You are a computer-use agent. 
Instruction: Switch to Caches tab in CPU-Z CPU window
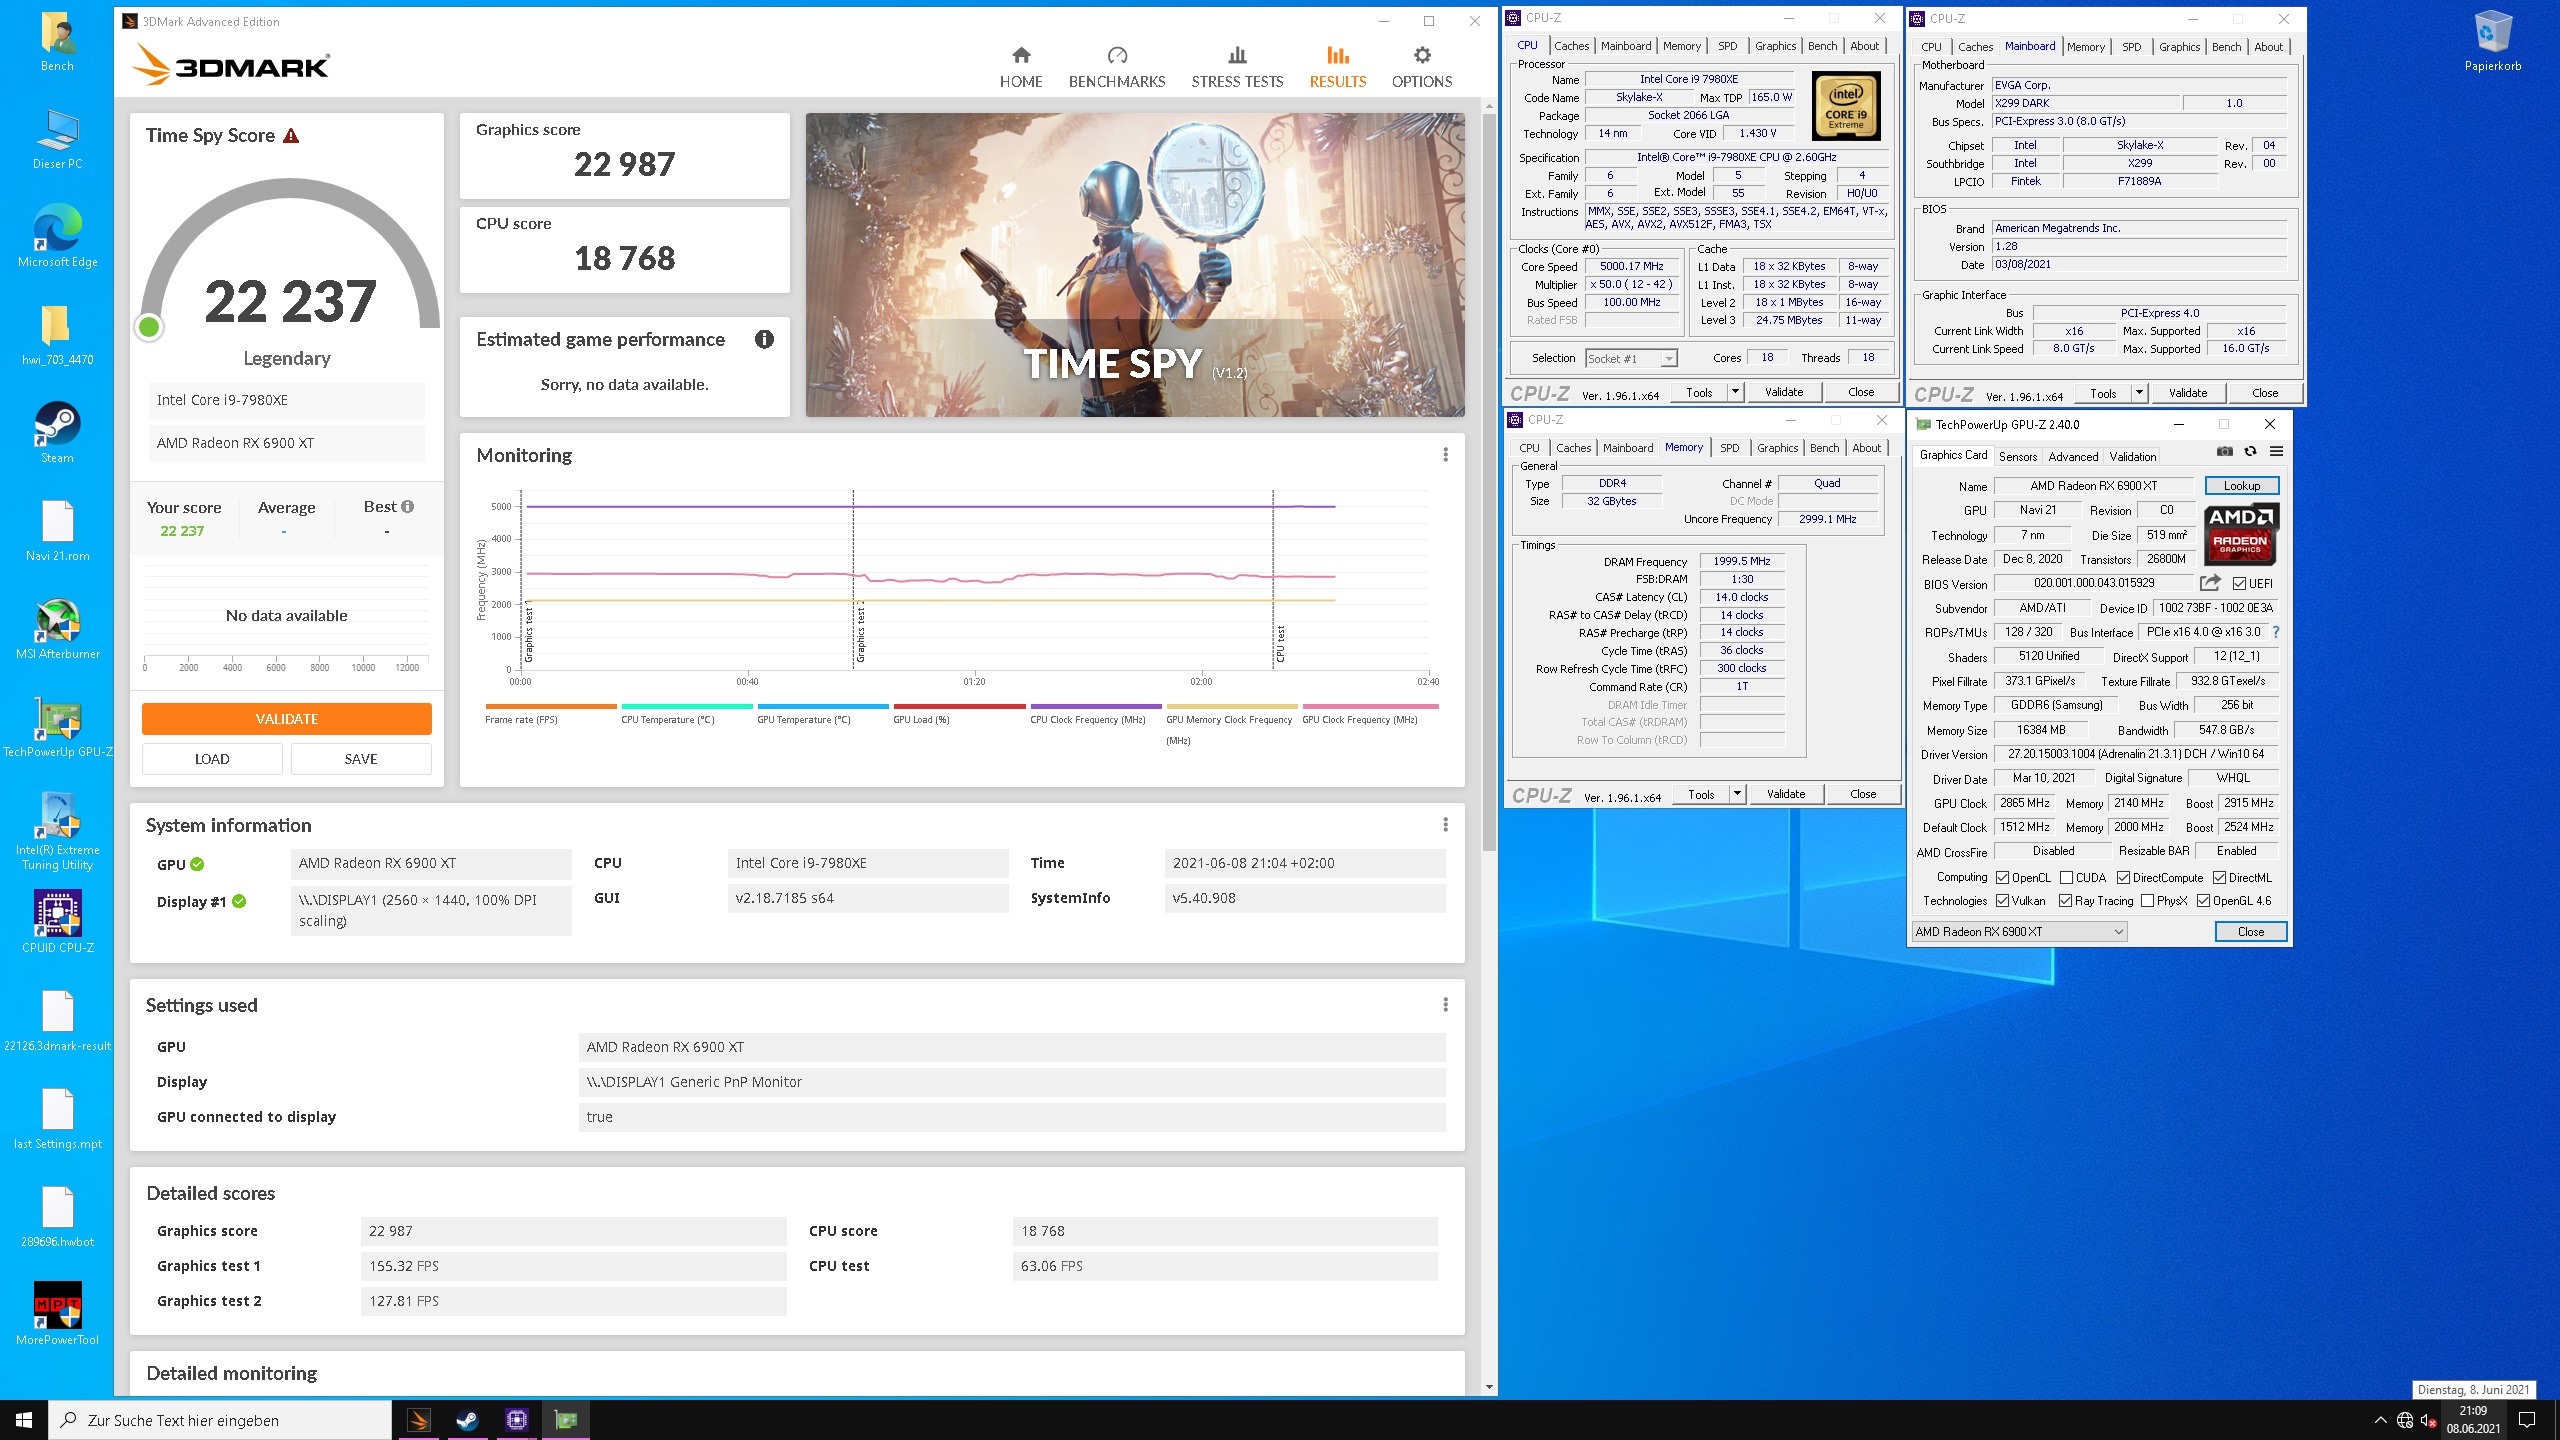click(x=1571, y=46)
